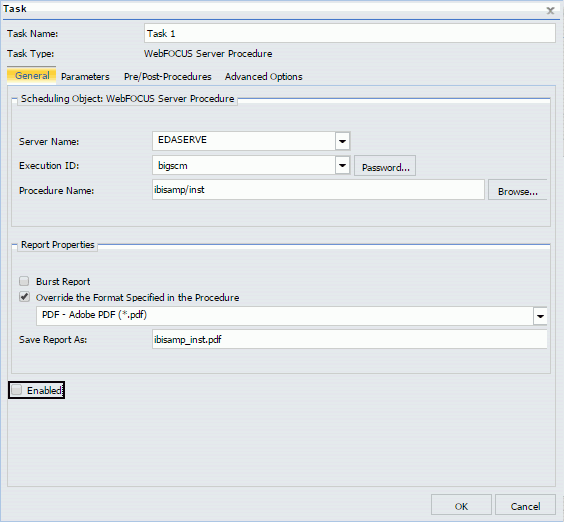Click the Browse... button for Procedure Name
This screenshot has height=522, width=564.
[x=518, y=190]
